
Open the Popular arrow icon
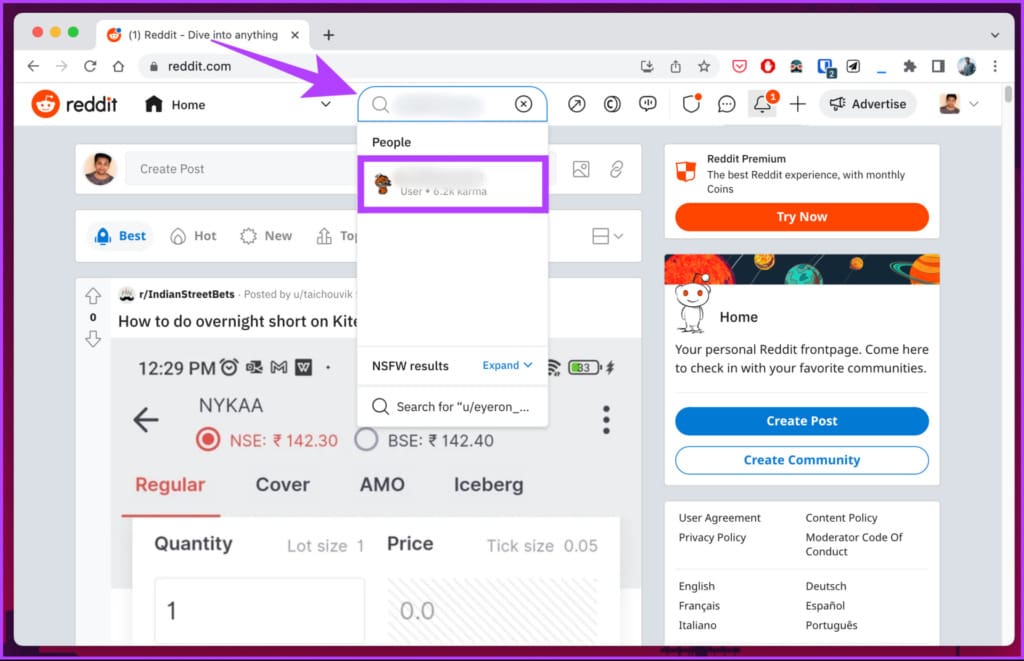point(577,104)
